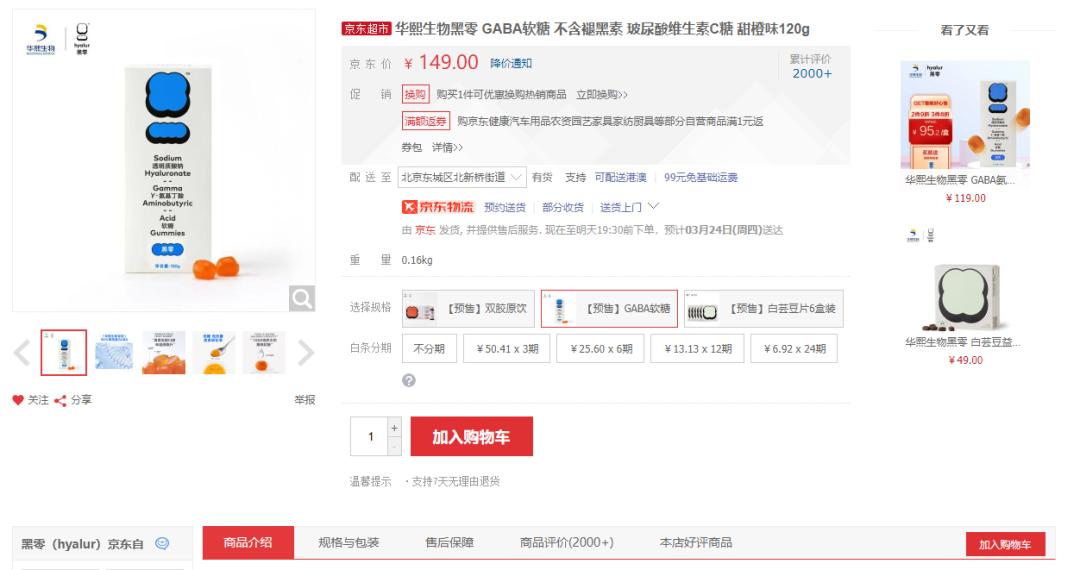Open the main product image
This screenshot has width=1080, height=570.
(164, 160)
